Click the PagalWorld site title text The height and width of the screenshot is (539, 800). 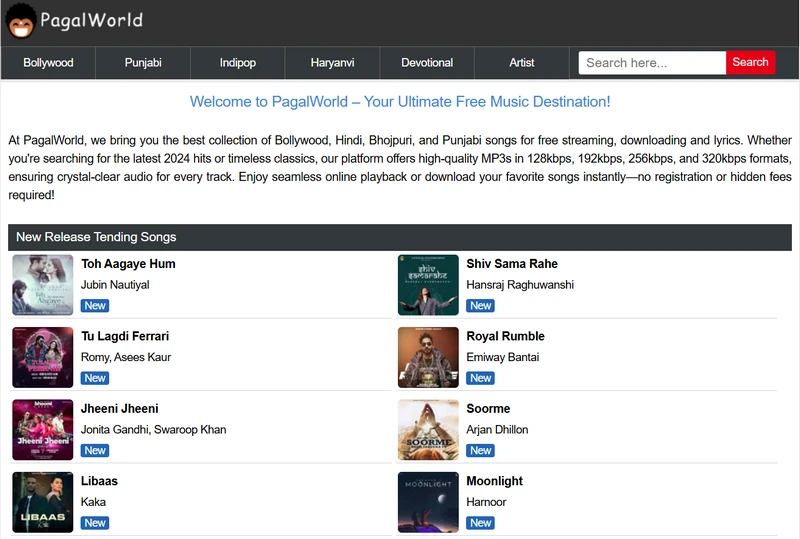(x=92, y=21)
